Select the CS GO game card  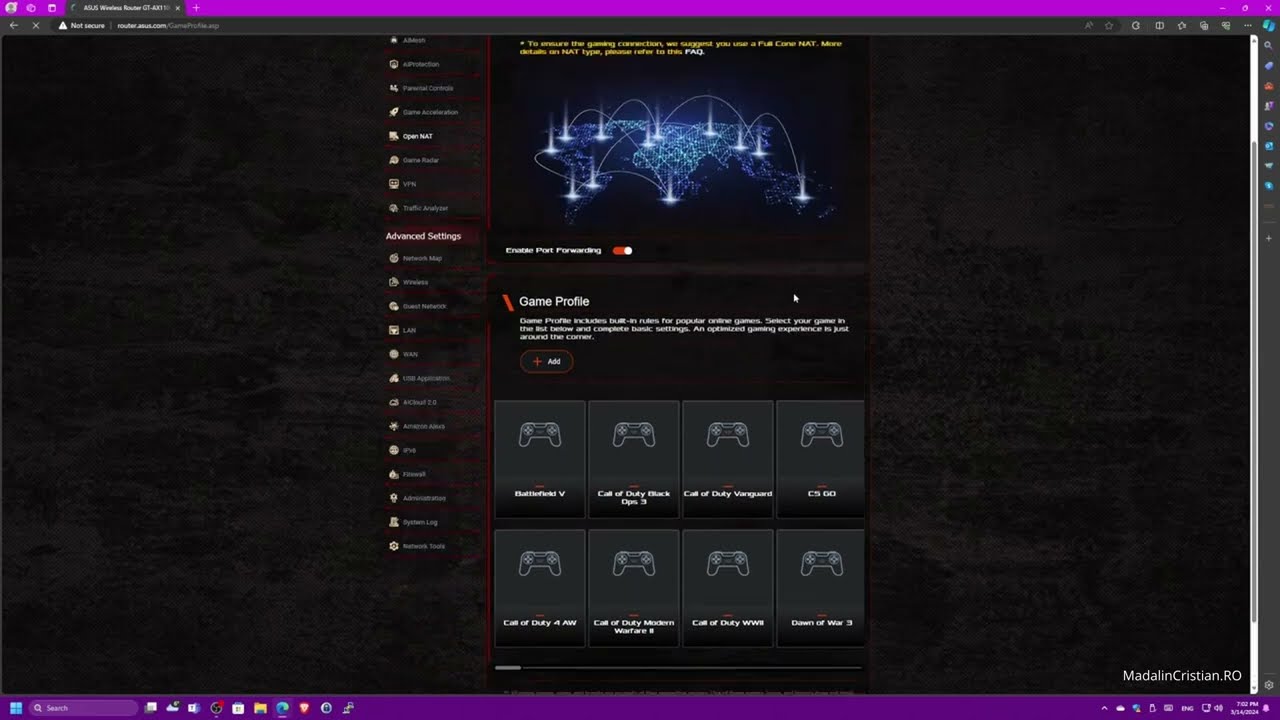[821, 459]
